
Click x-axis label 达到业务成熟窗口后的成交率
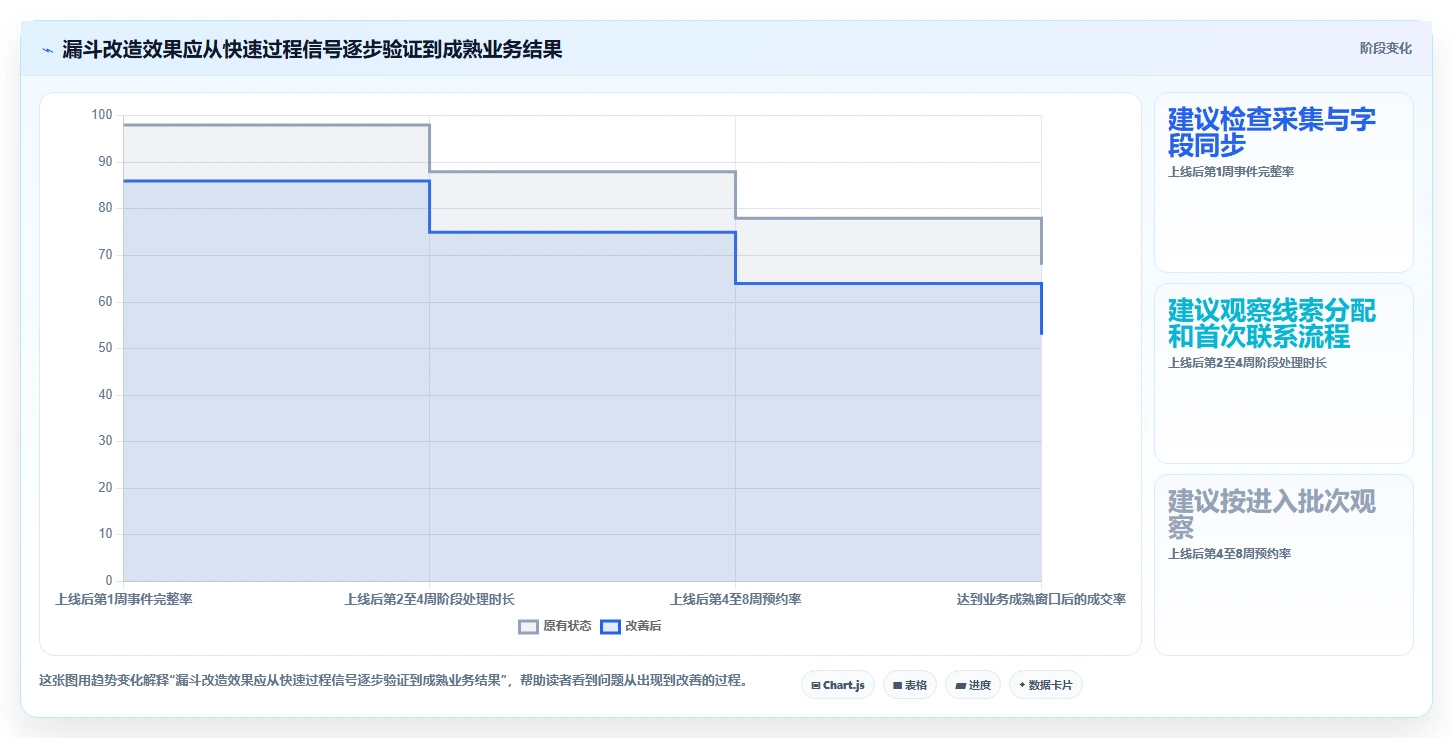[1041, 599]
